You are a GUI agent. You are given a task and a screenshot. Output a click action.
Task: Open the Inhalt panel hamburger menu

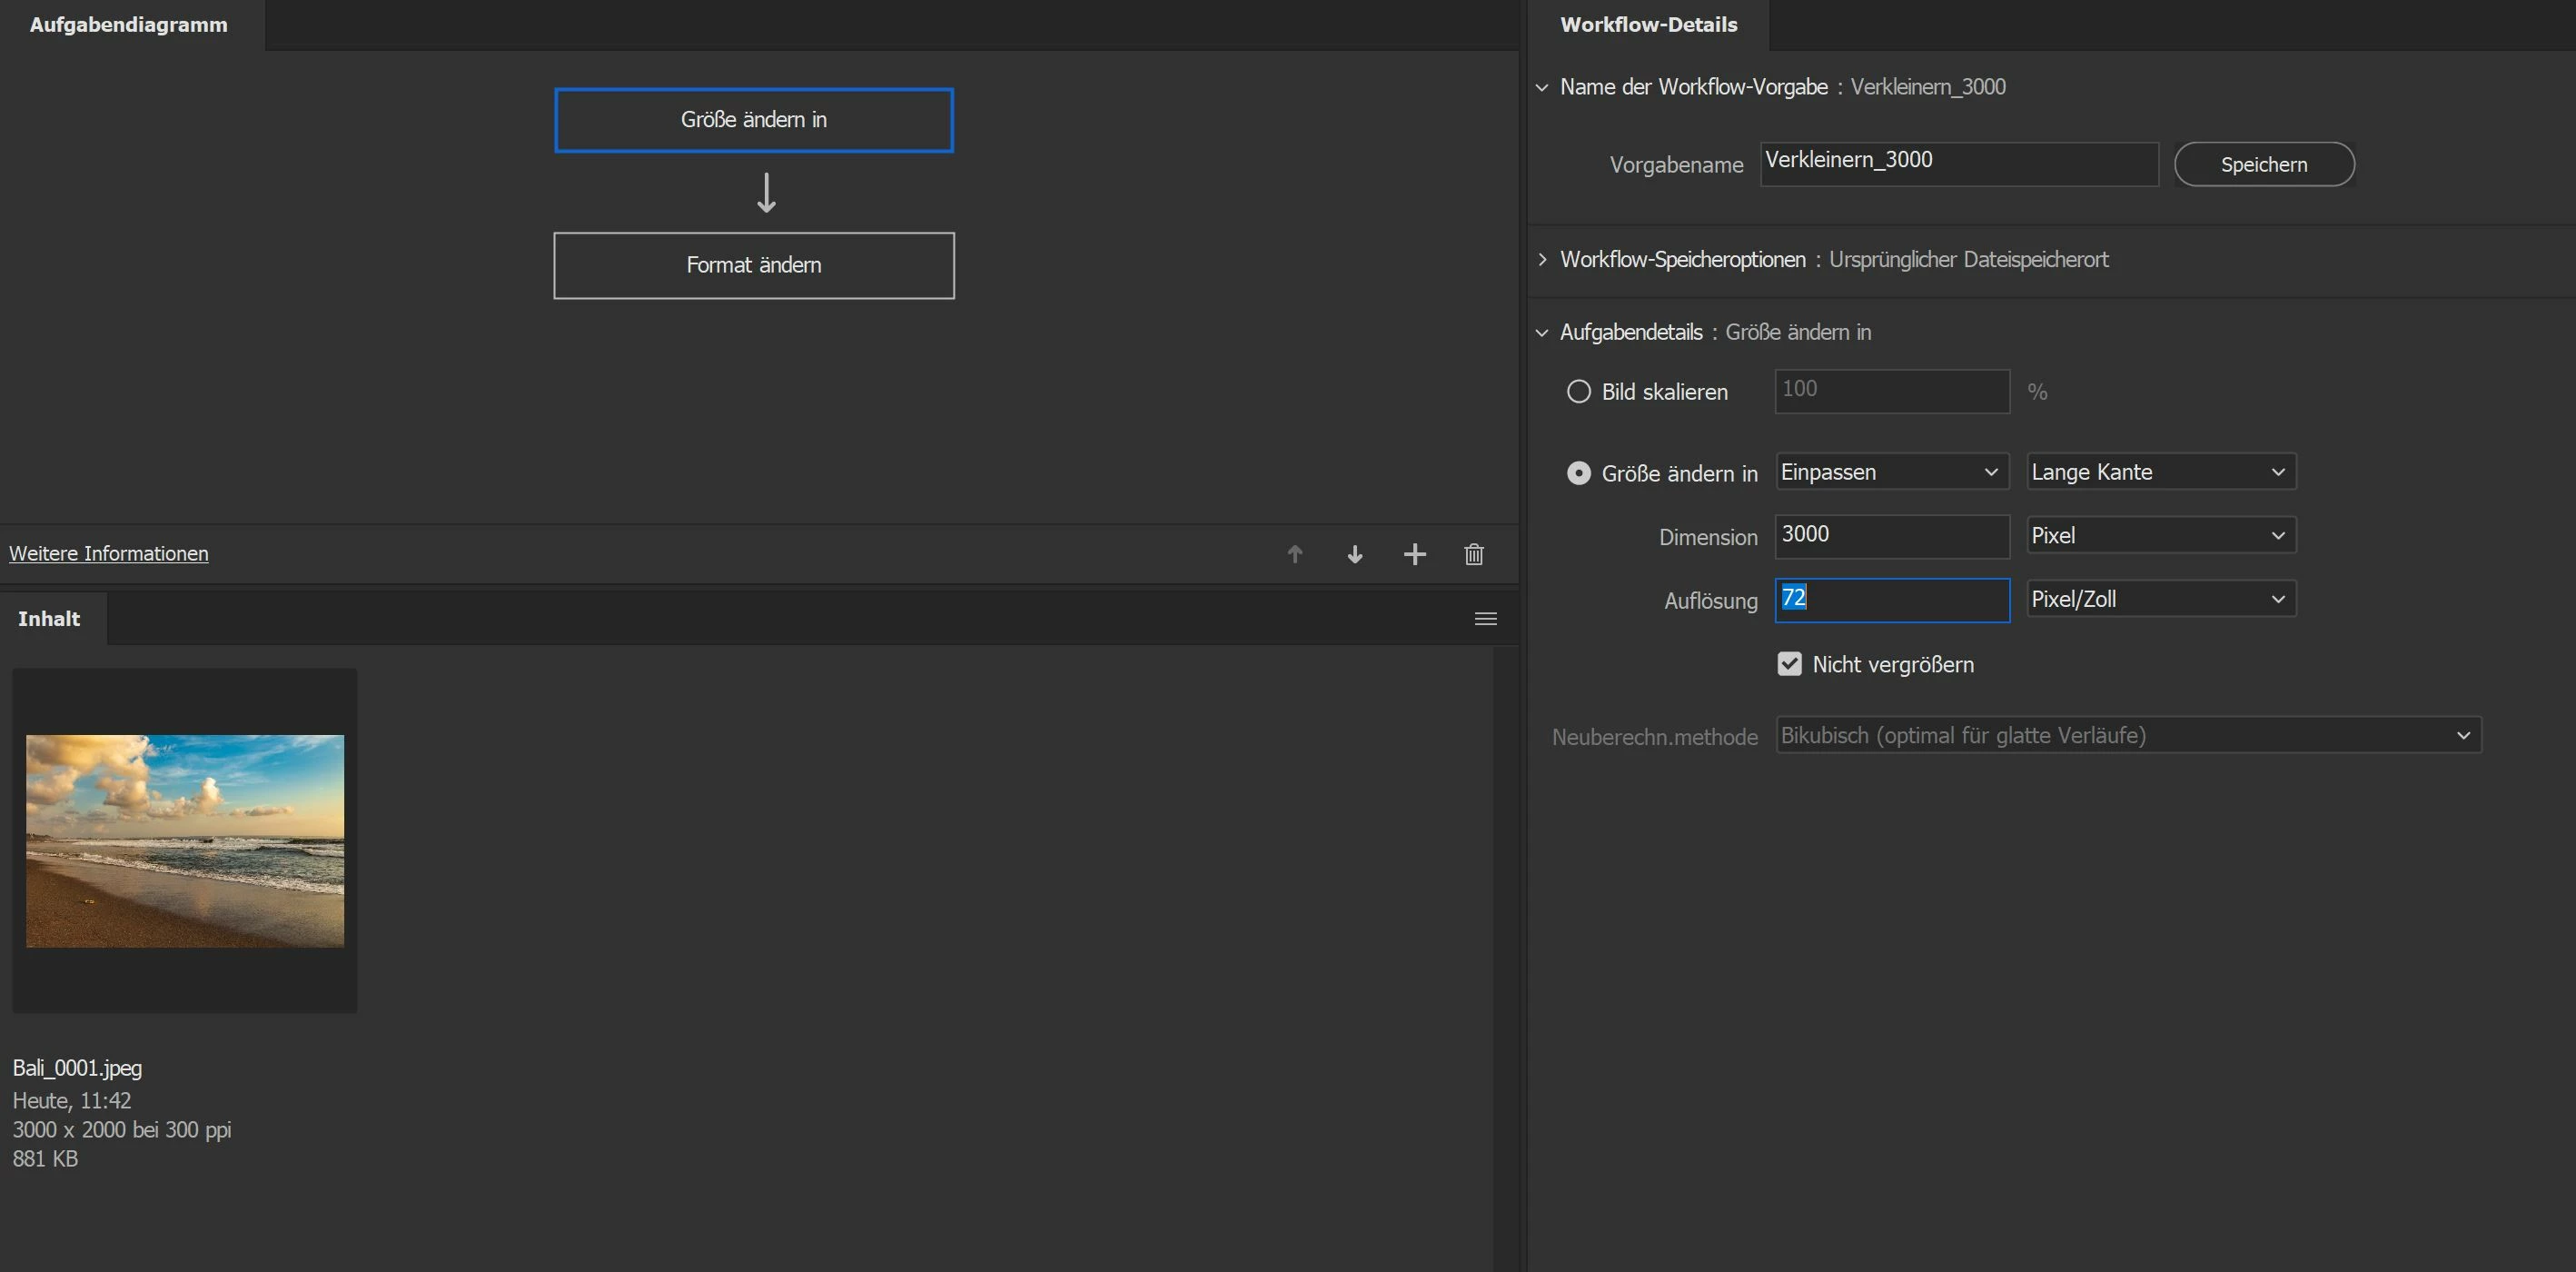(x=1486, y=619)
